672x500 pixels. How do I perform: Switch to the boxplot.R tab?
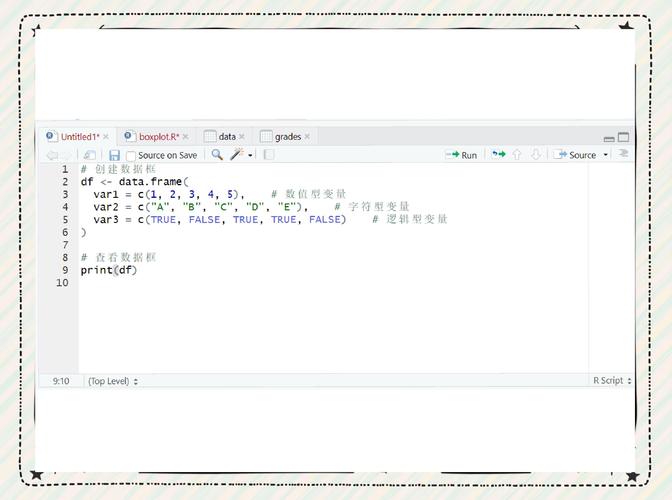click(x=158, y=137)
